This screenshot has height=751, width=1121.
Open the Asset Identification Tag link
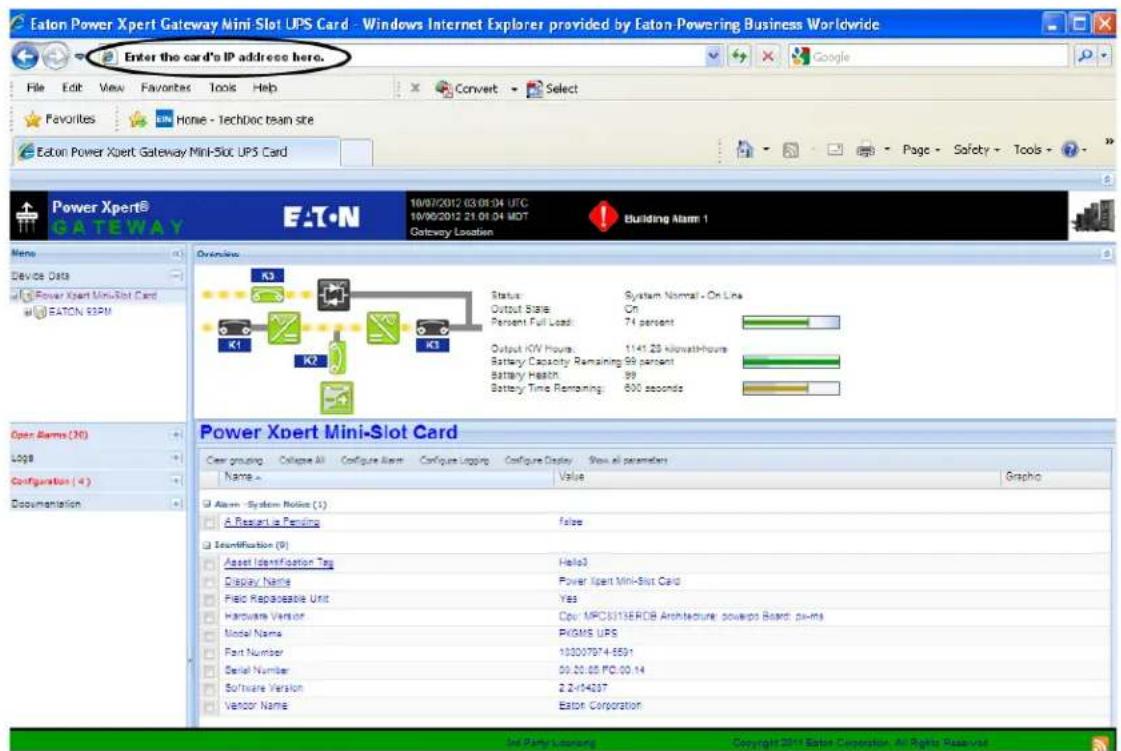pos(279,563)
